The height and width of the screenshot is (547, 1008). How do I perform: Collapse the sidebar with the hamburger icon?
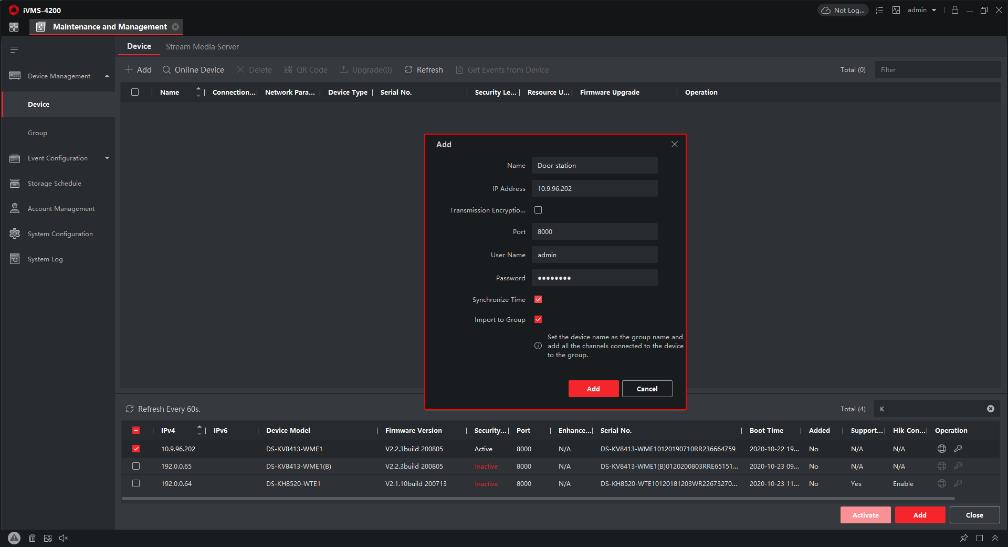(14, 50)
